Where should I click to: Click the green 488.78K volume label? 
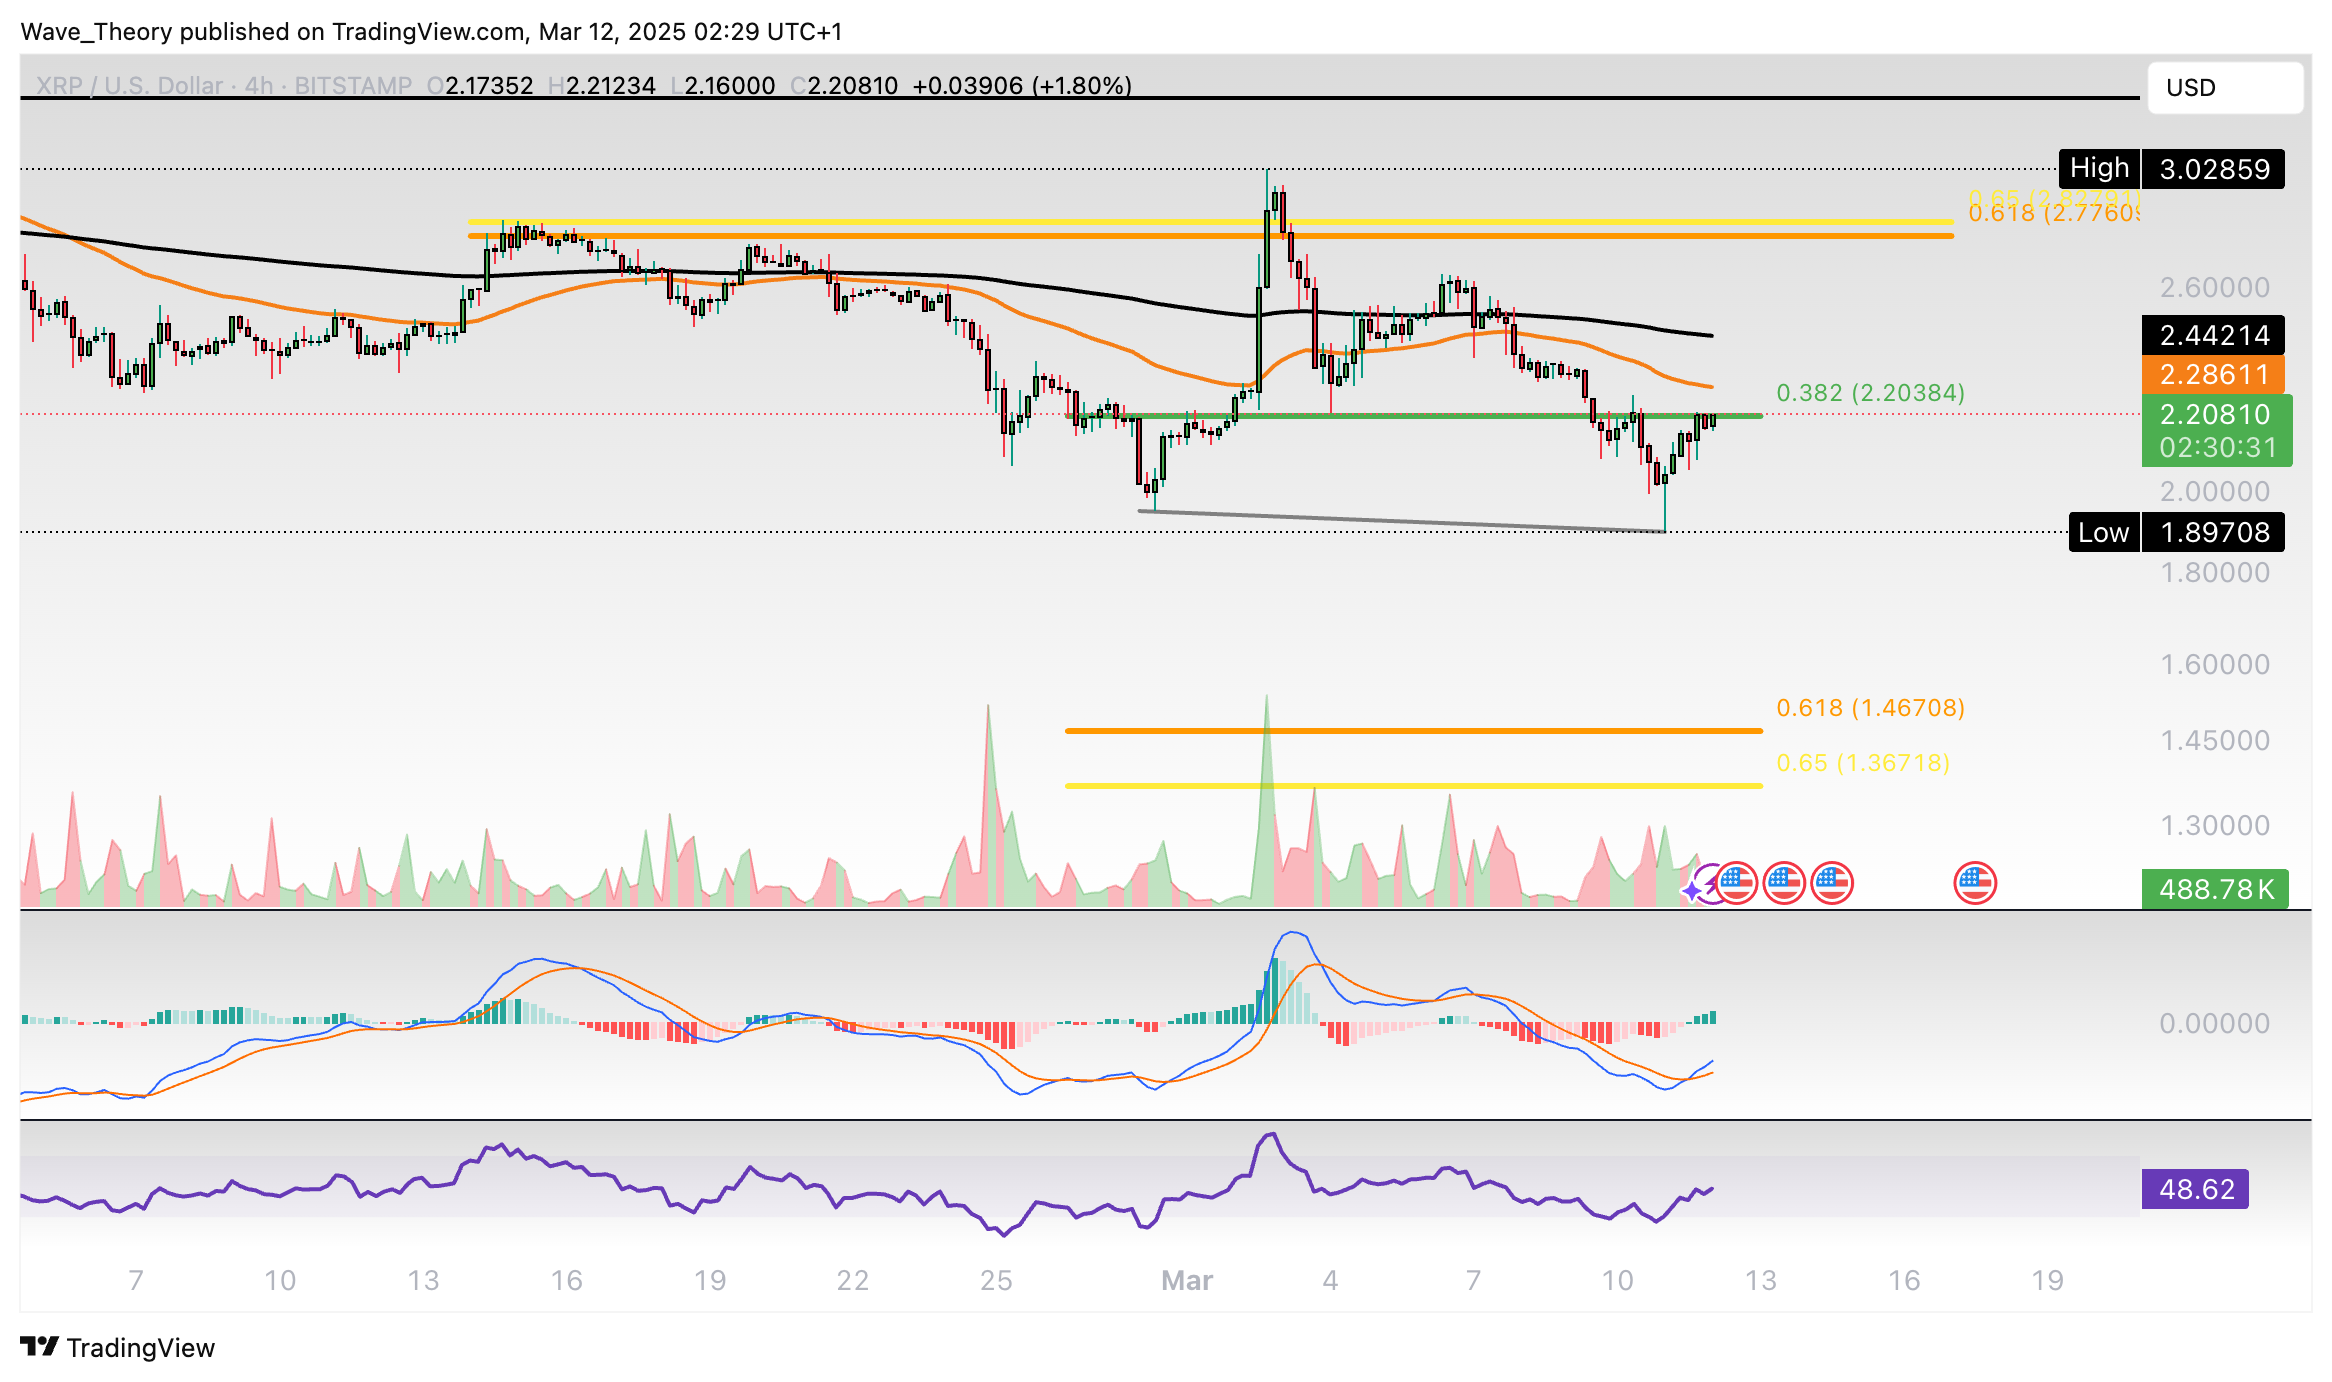click(x=2215, y=889)
